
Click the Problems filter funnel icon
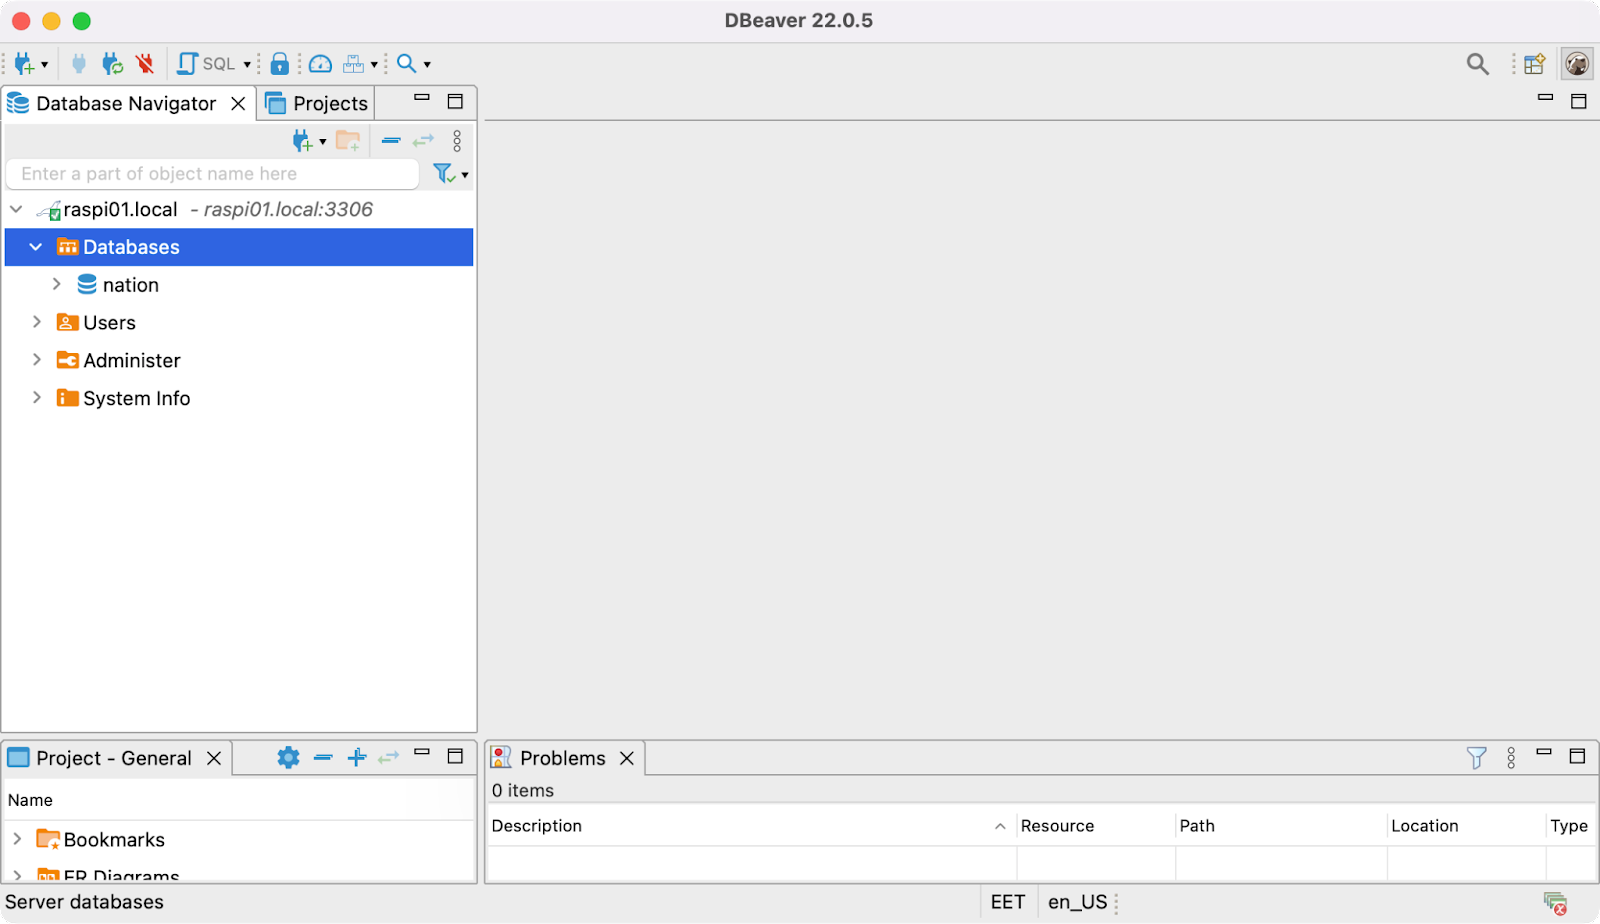click(1476, 758)
